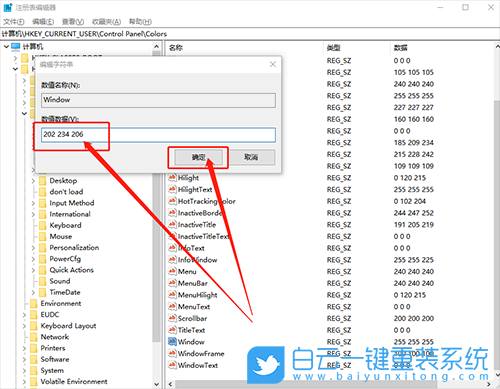The image size is (500, 389).
Task: Click the data value 255 255 225
Action: (414, 260)
